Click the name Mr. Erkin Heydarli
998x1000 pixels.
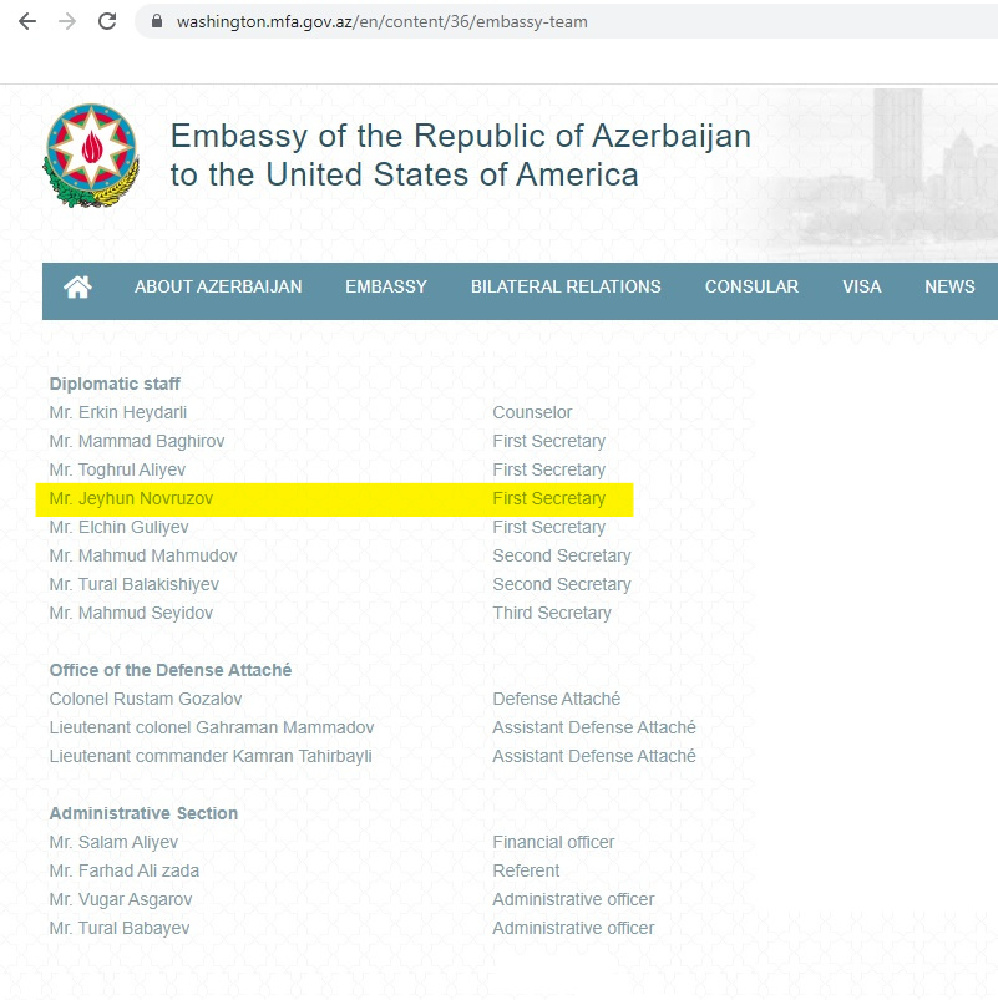tap(118, 413)
